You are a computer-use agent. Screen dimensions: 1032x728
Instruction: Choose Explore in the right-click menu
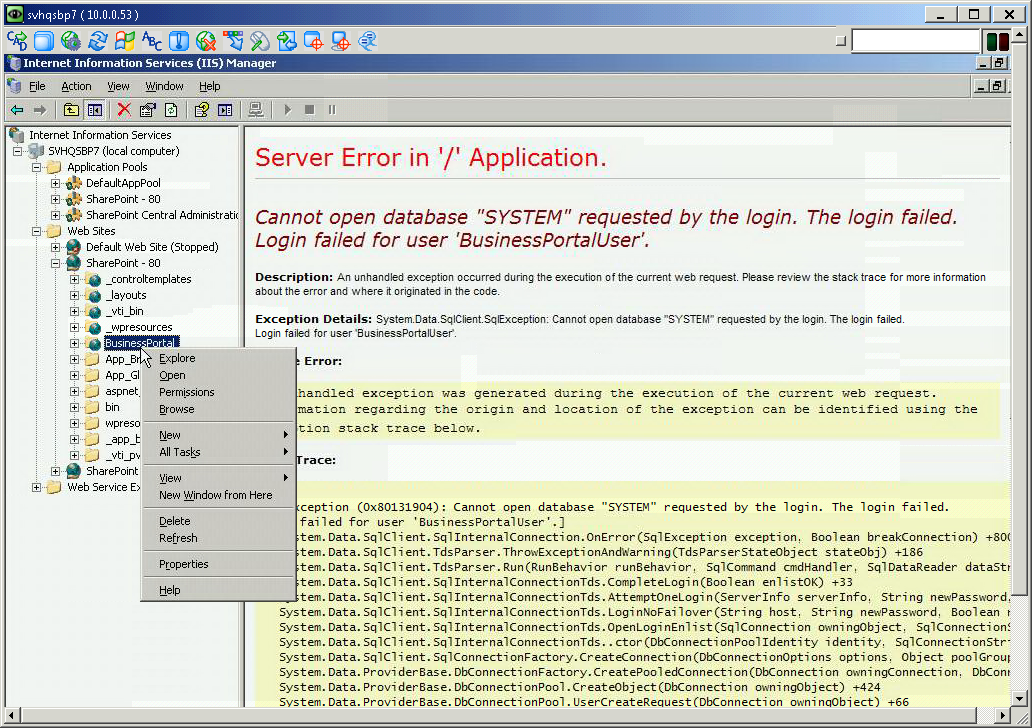coord(177,357)
